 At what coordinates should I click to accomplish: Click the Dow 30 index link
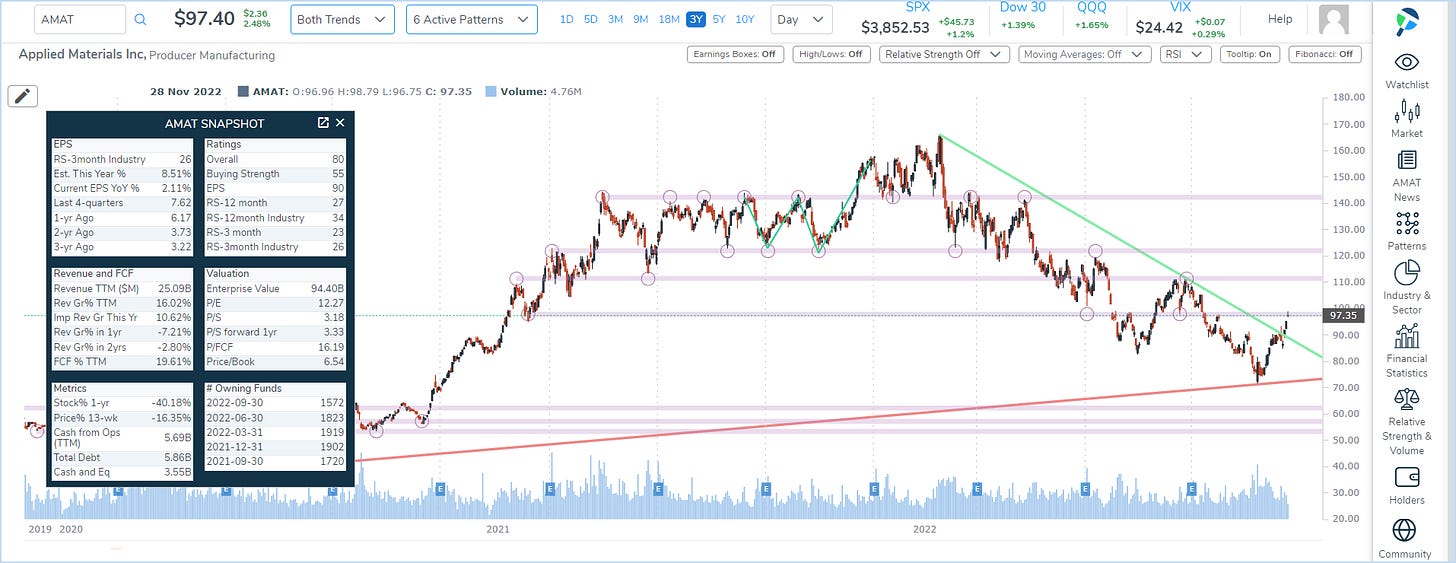tap(1022, 7)
